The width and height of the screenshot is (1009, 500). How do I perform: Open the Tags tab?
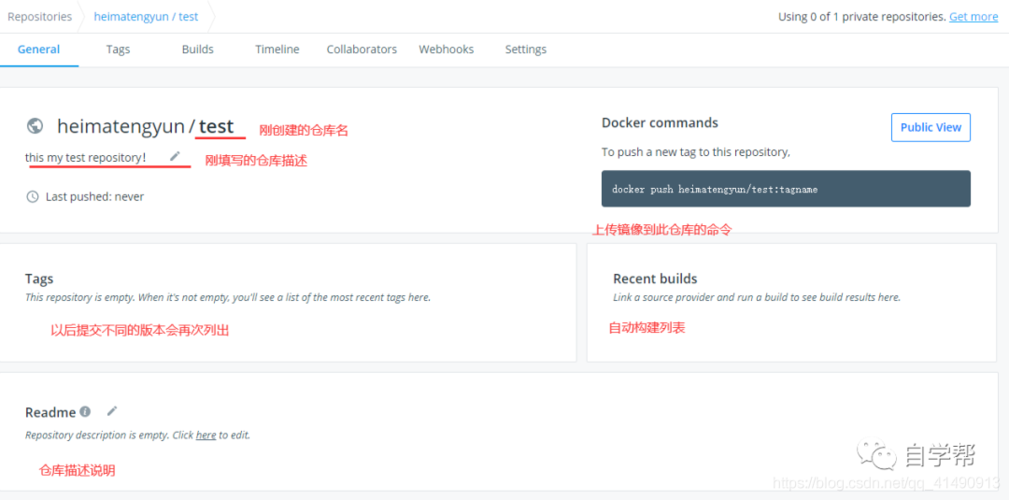[118, 49]
